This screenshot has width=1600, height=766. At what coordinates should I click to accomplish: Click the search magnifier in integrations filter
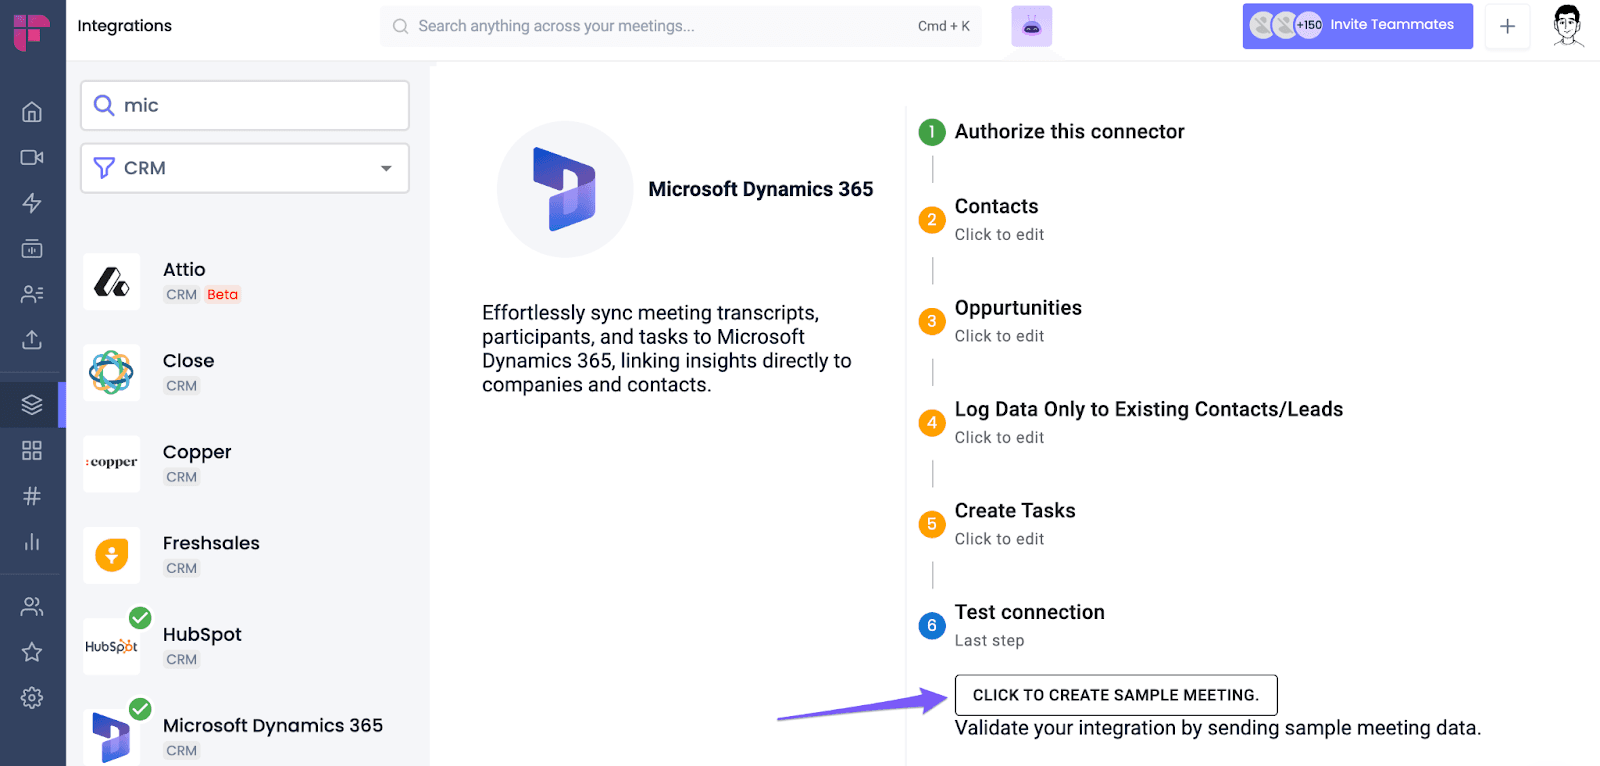[104, 105]
